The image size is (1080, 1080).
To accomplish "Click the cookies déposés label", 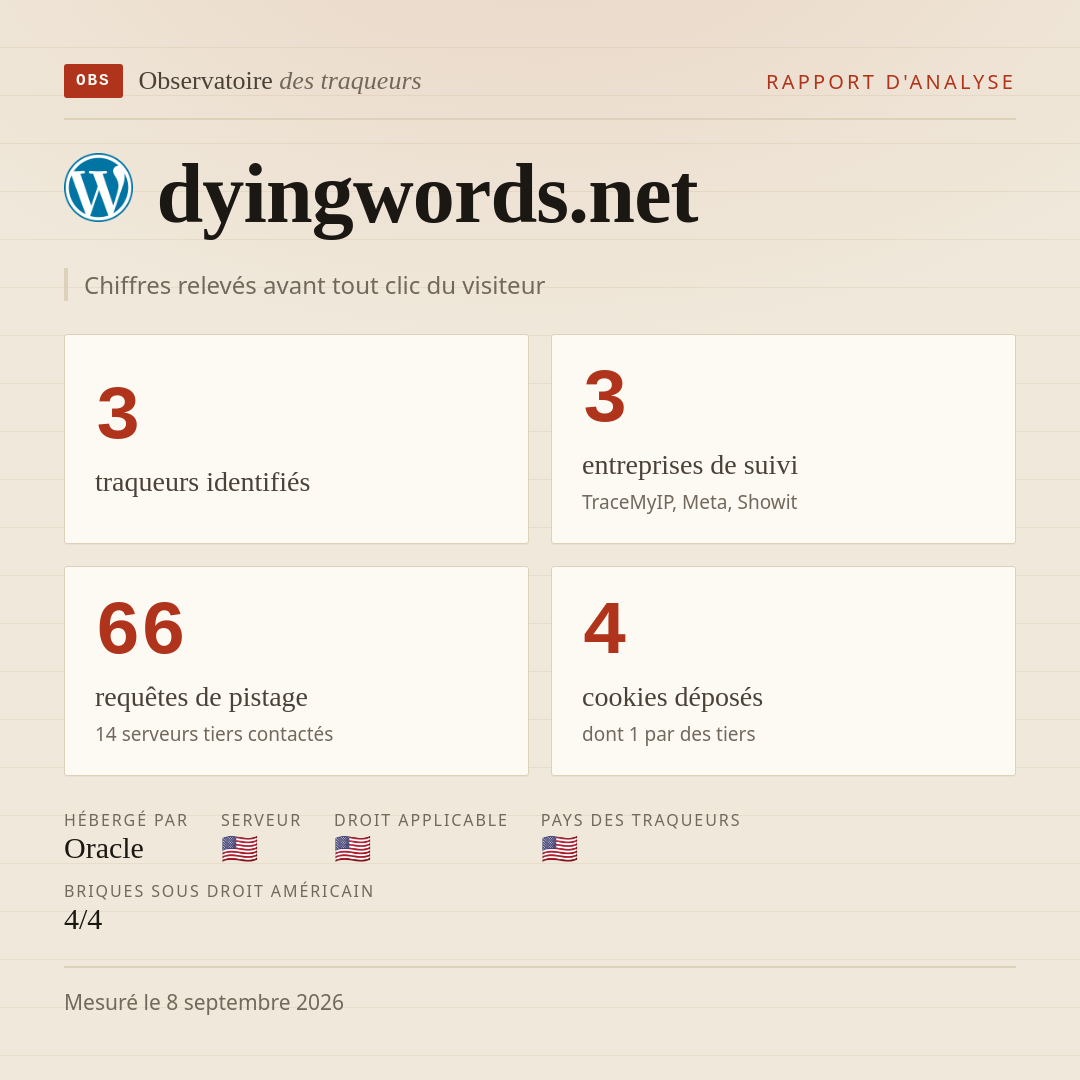I will pyautogui.click(x=672, y=697).
